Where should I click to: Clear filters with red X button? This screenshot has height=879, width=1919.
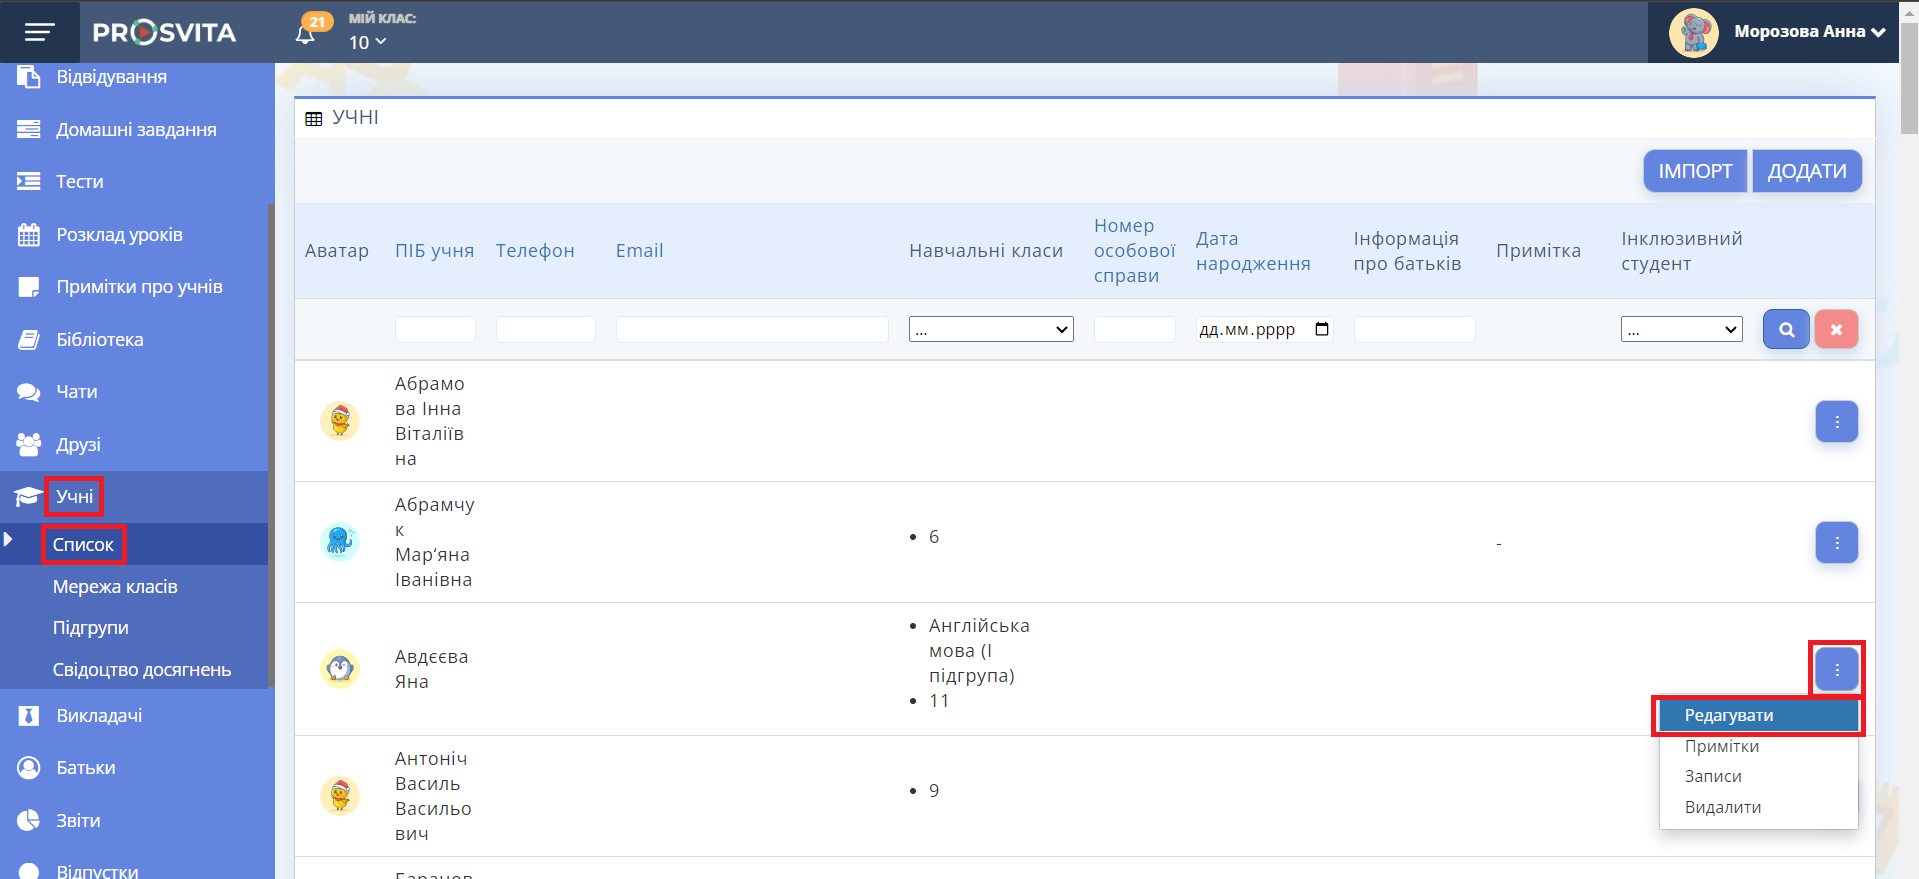[x=1836, y=329]
